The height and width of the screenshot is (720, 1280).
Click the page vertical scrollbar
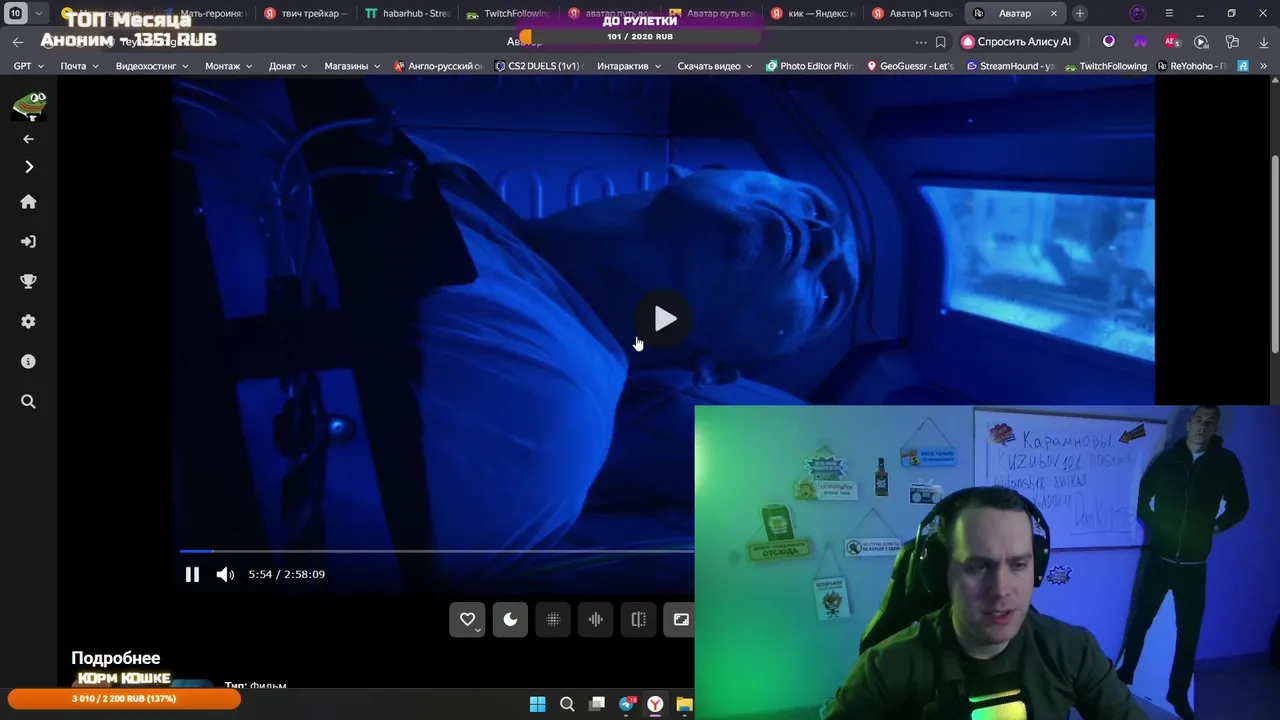(1274, 255)
